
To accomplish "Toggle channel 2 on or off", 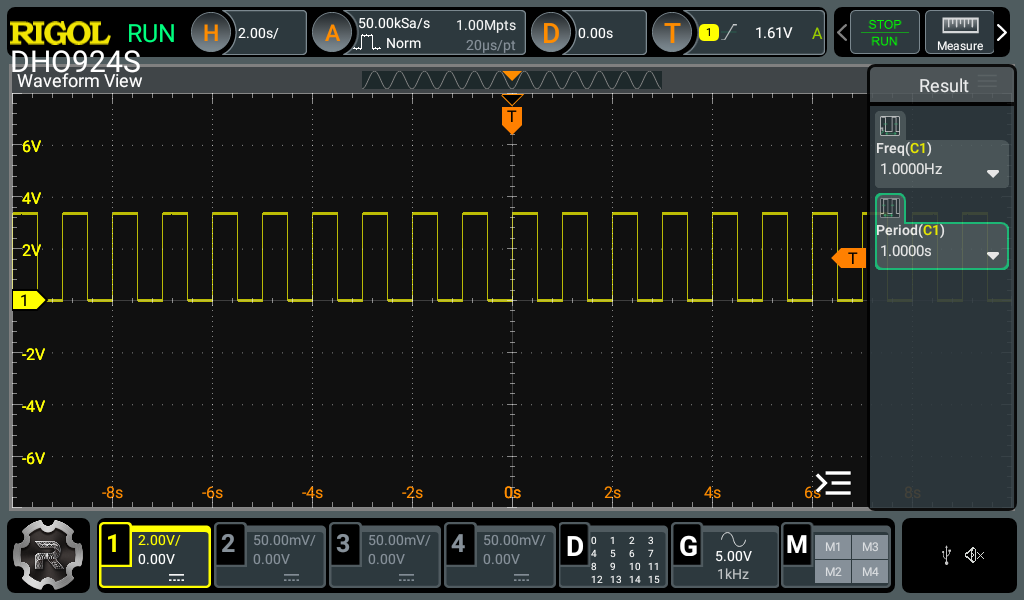I will pyautogui.click(x=228, y=545).
